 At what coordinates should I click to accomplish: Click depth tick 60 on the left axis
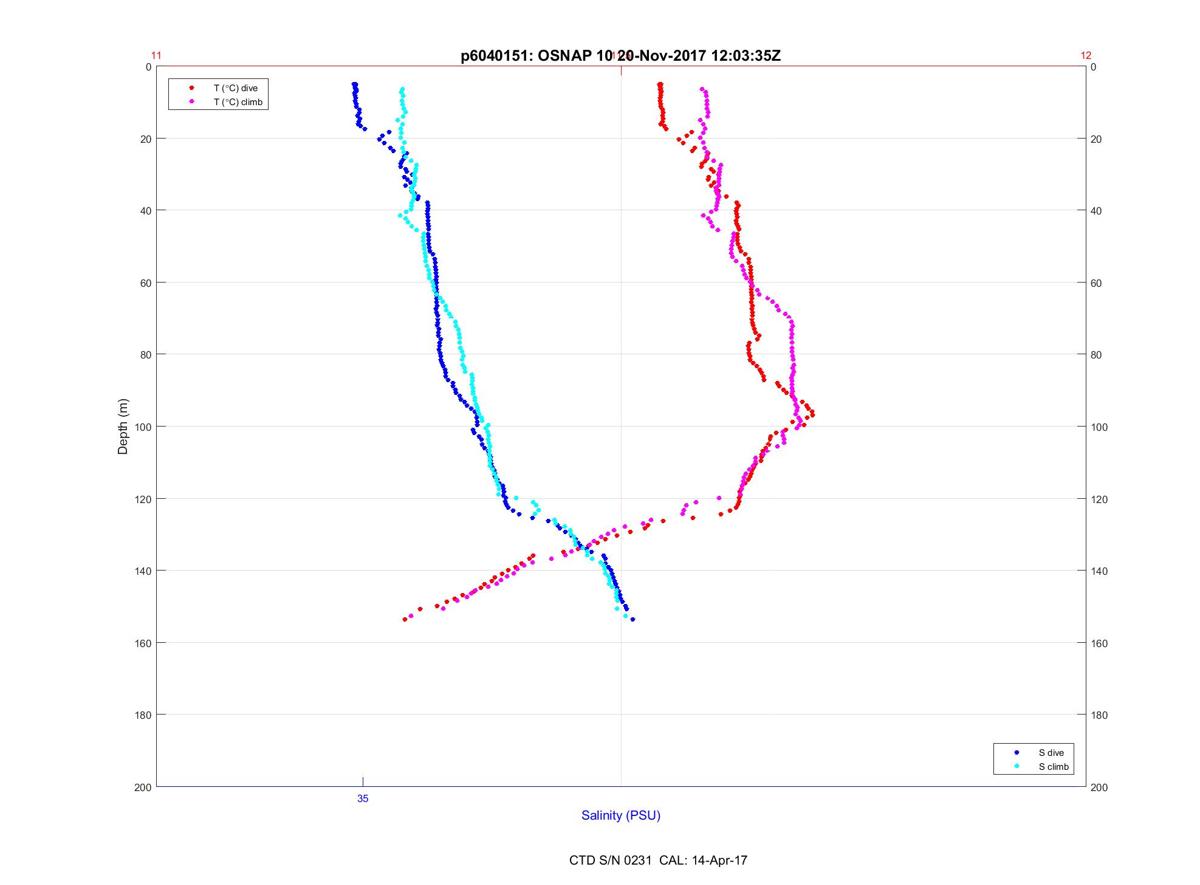click(146, 283)
